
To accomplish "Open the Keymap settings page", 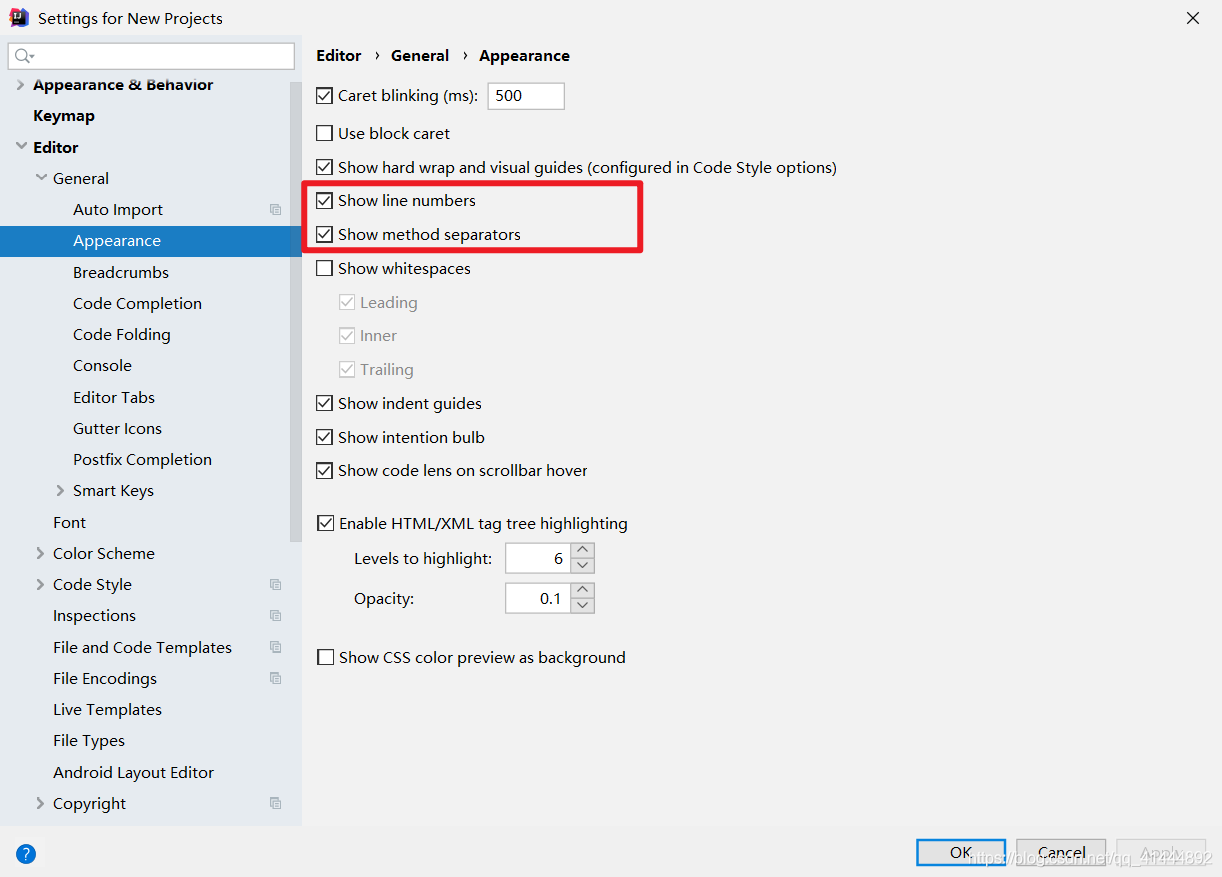I will coord(64,116).
